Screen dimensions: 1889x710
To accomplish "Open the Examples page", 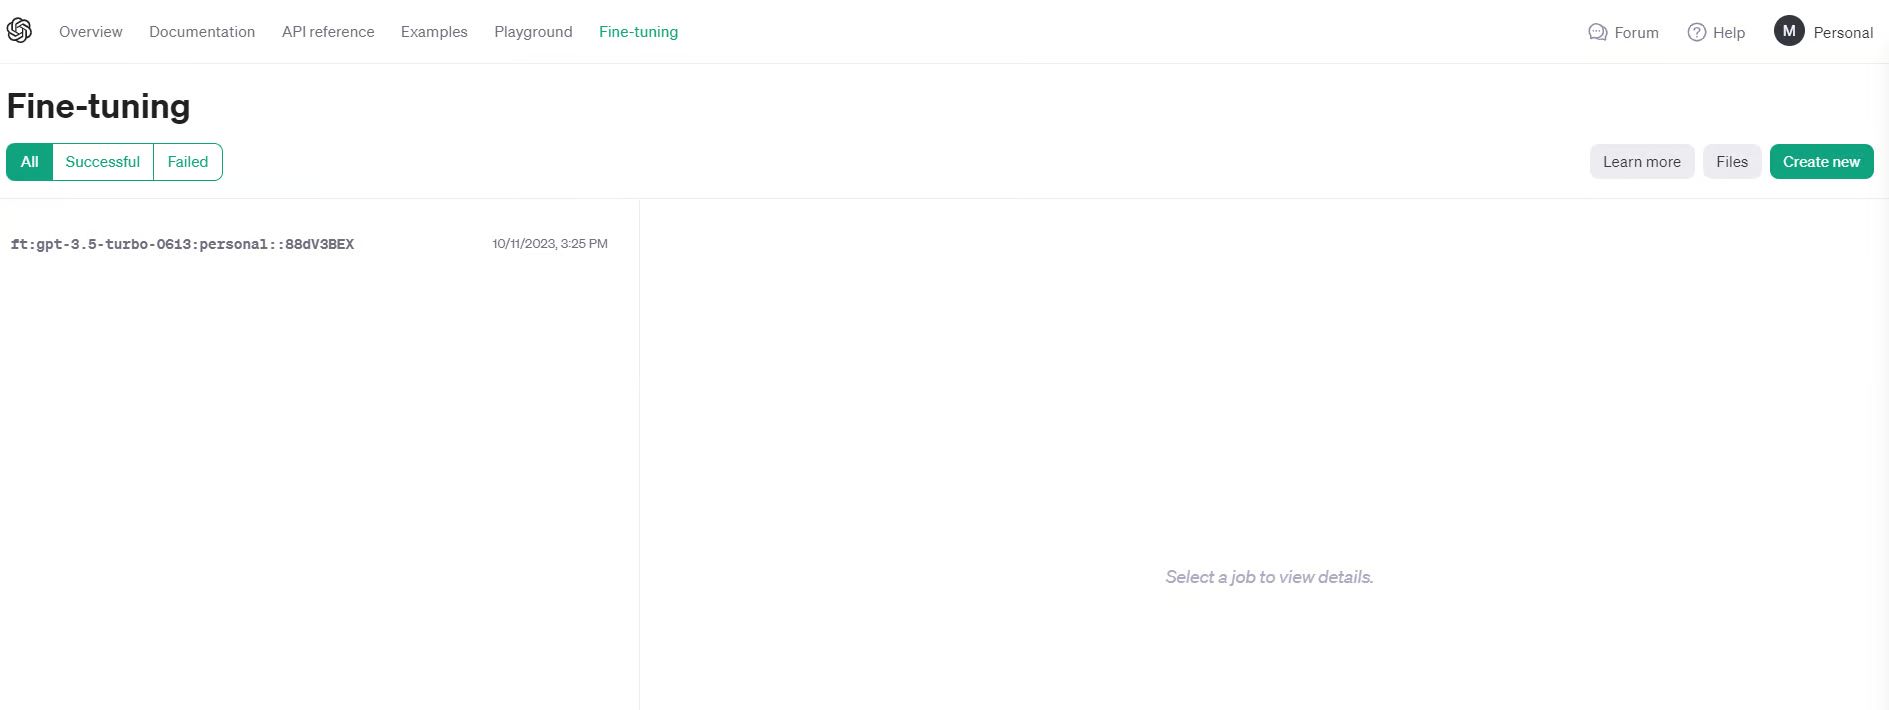I will (x=434, y=32).
